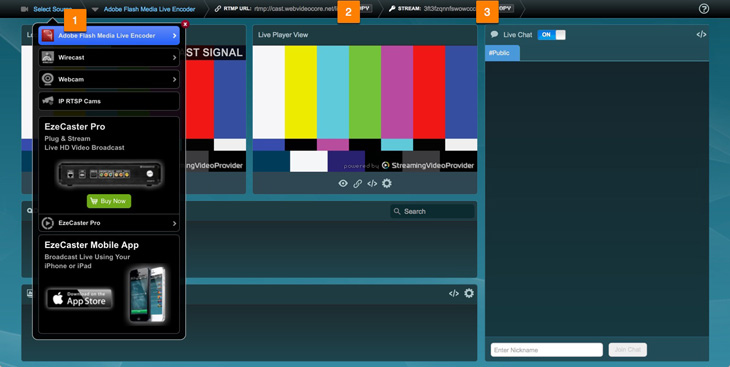The height and width of the screenshot is (367, 730).
Task: Click the stream key icon
Action: point(392,8)
